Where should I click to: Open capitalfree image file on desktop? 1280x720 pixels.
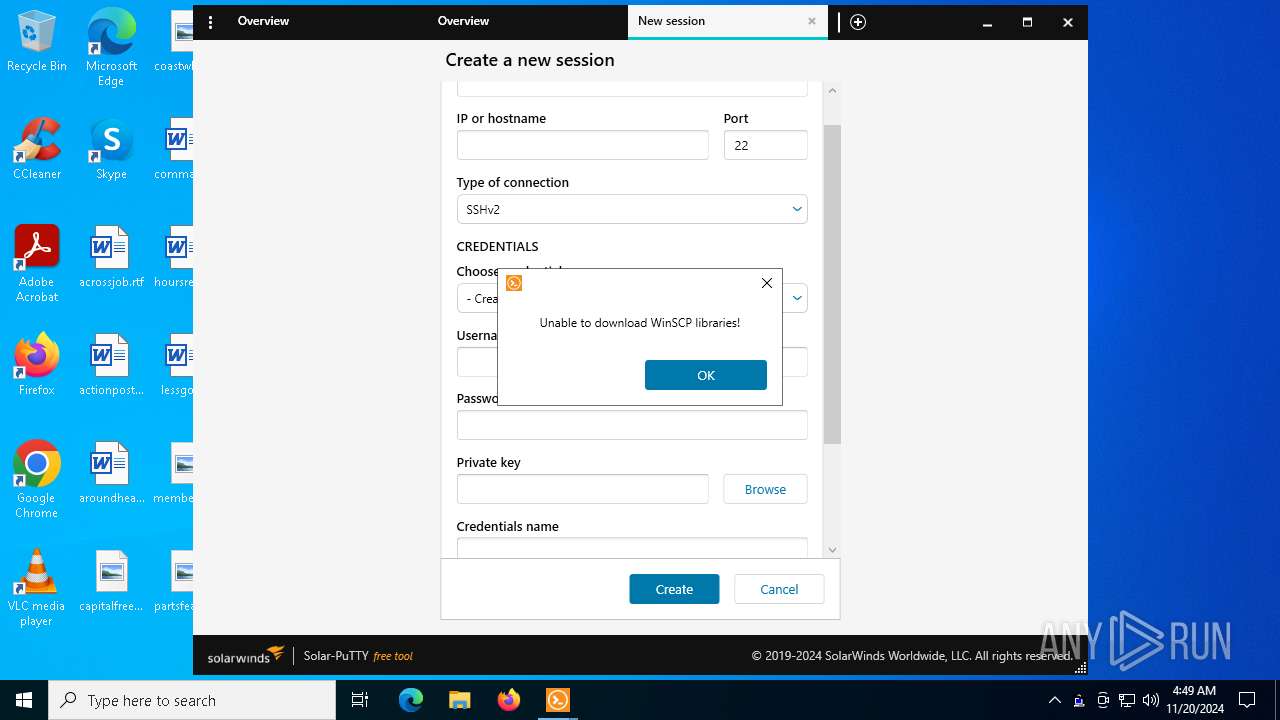click(111, 581)
